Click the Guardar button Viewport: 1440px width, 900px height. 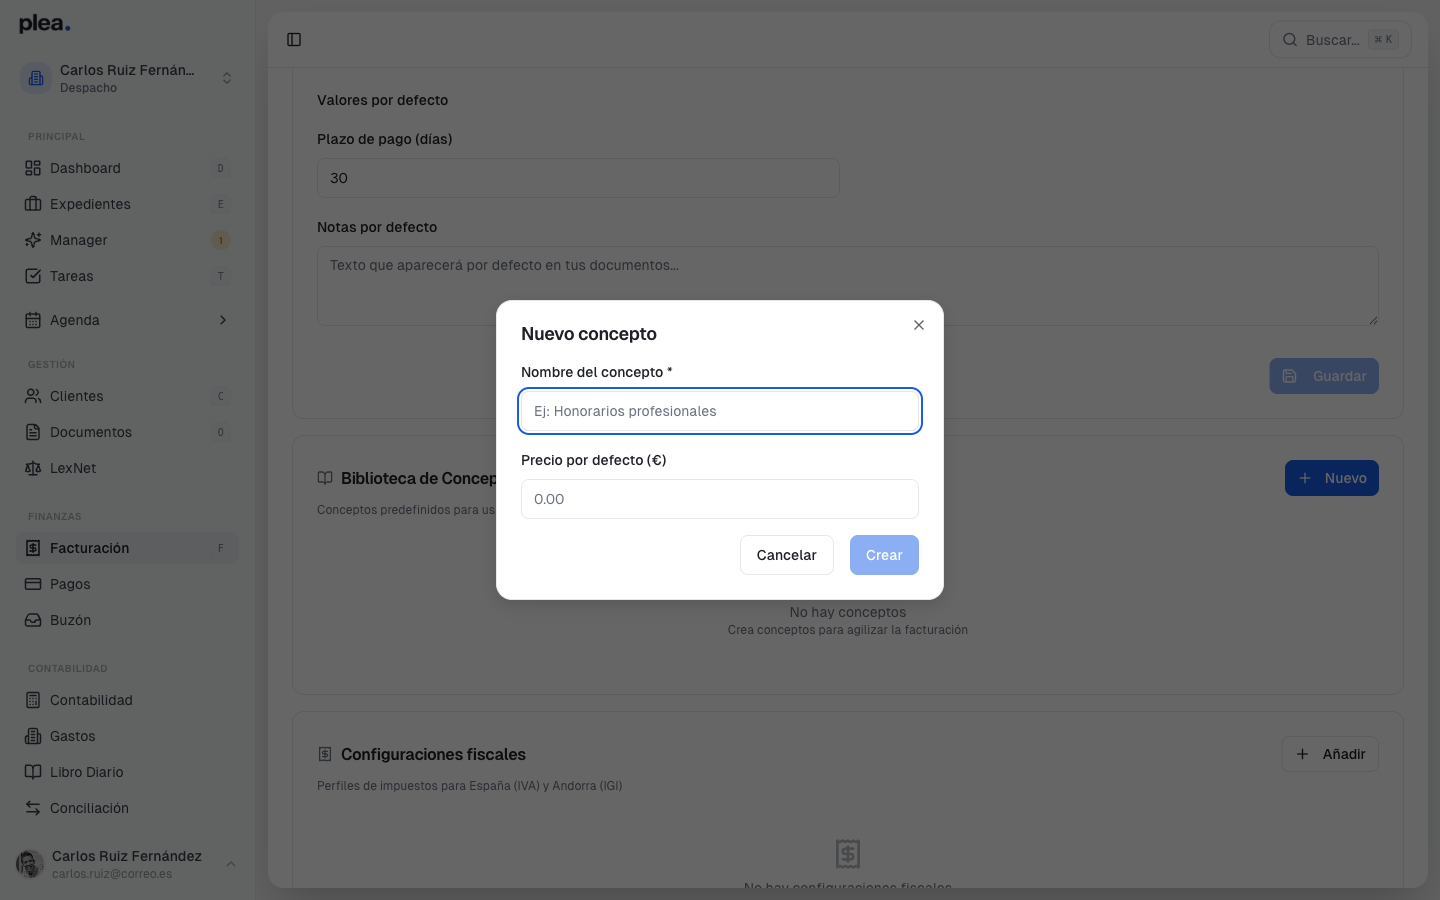click(1324, 376)
